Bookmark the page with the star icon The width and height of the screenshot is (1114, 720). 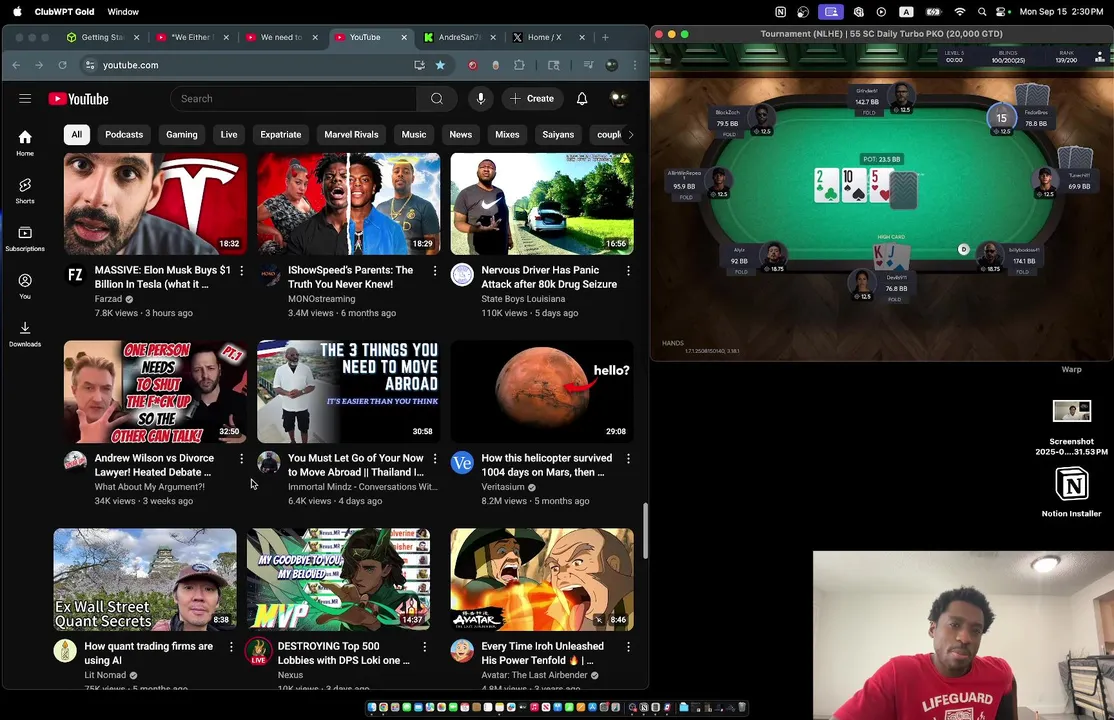tap(440, 65)
